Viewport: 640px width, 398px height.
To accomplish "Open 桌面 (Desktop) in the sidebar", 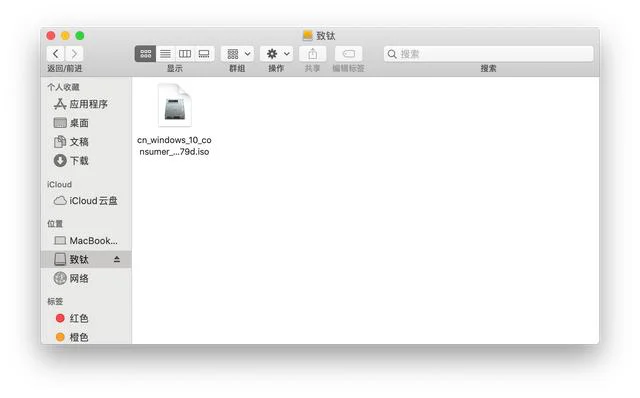I will [86, 123].
